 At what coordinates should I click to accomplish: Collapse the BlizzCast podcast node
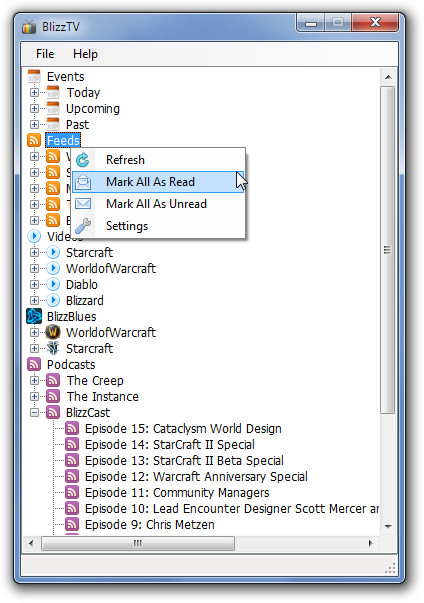click(34, 412)
